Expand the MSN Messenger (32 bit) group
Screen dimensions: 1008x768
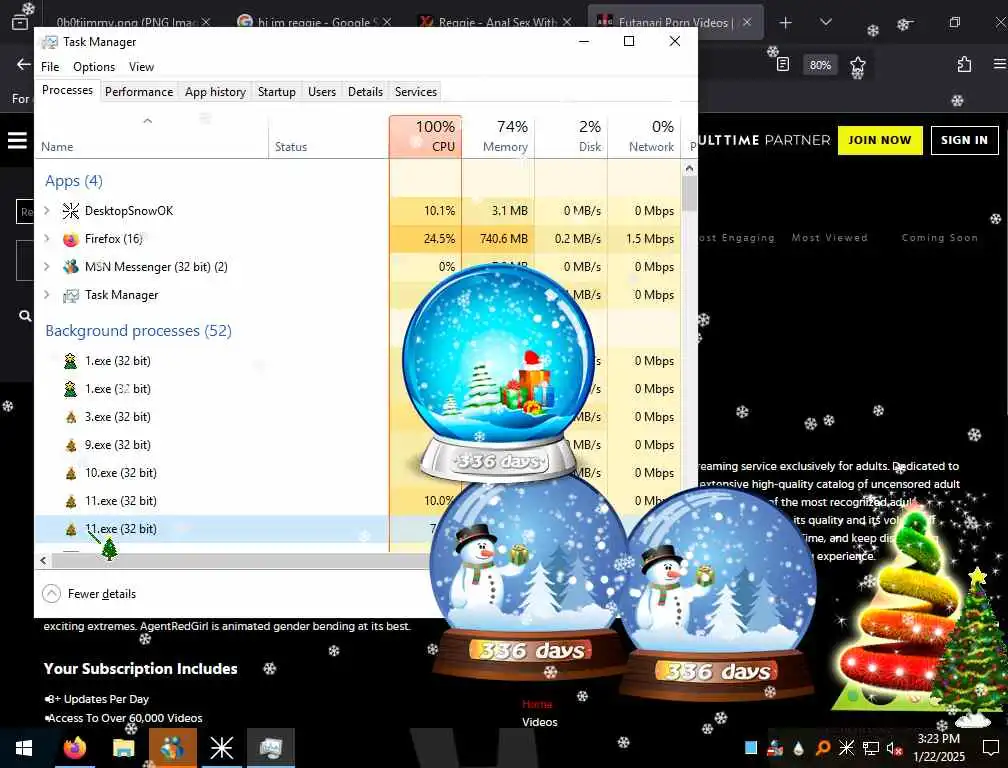point(46,266)
